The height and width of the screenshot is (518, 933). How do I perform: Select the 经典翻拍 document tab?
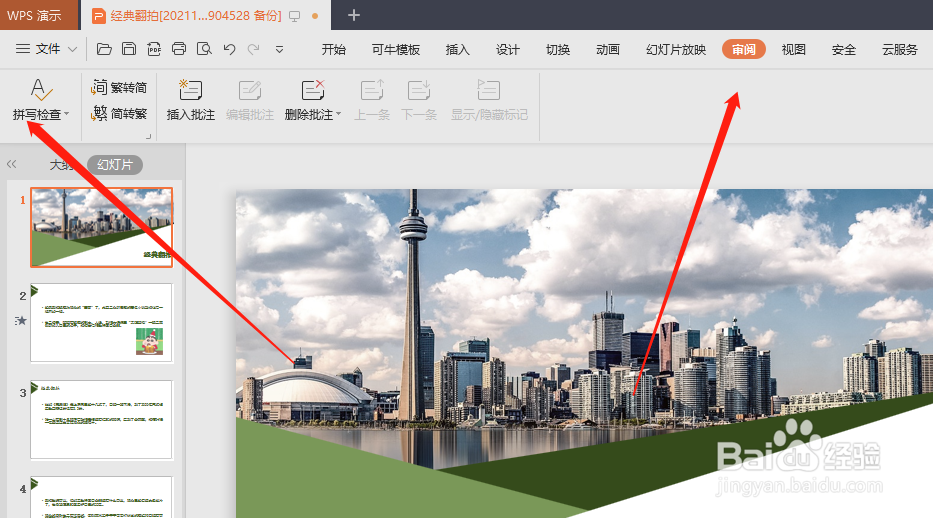(196, 15)
